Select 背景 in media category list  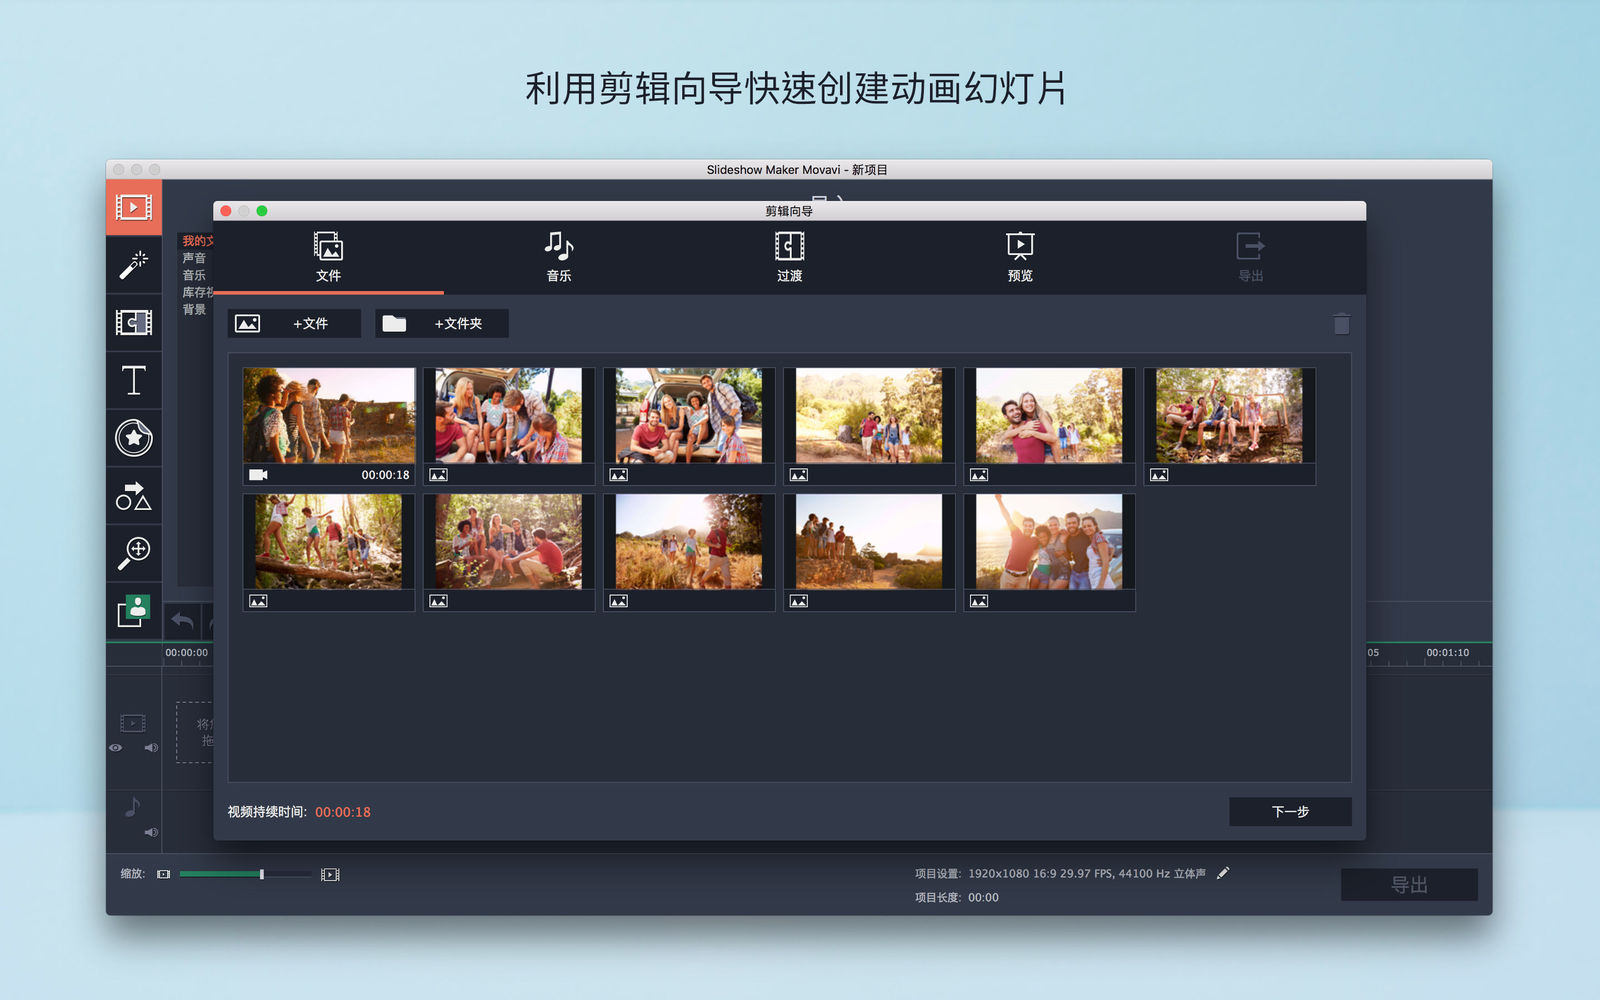194,309
